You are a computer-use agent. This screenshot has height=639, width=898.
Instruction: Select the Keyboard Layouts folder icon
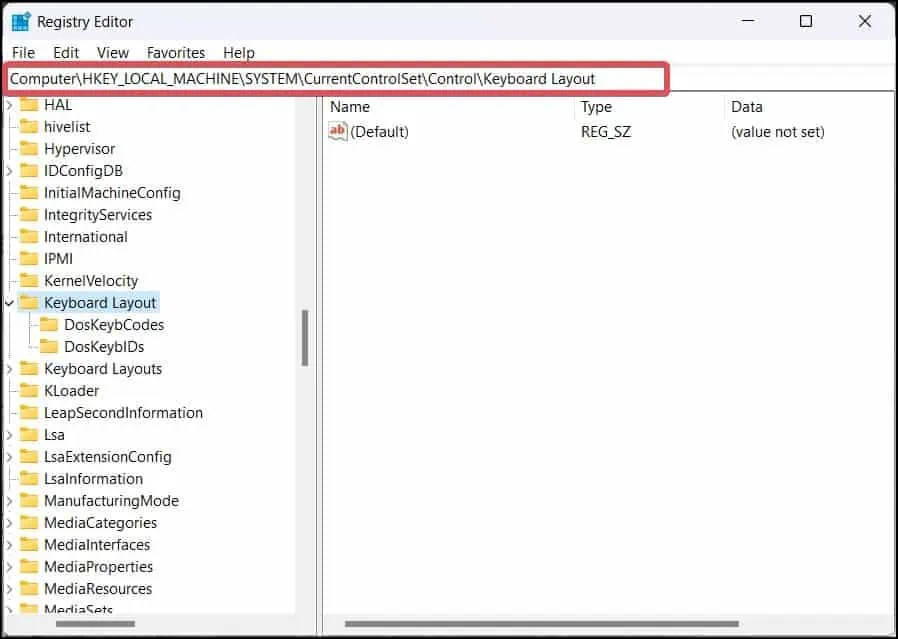29,369
